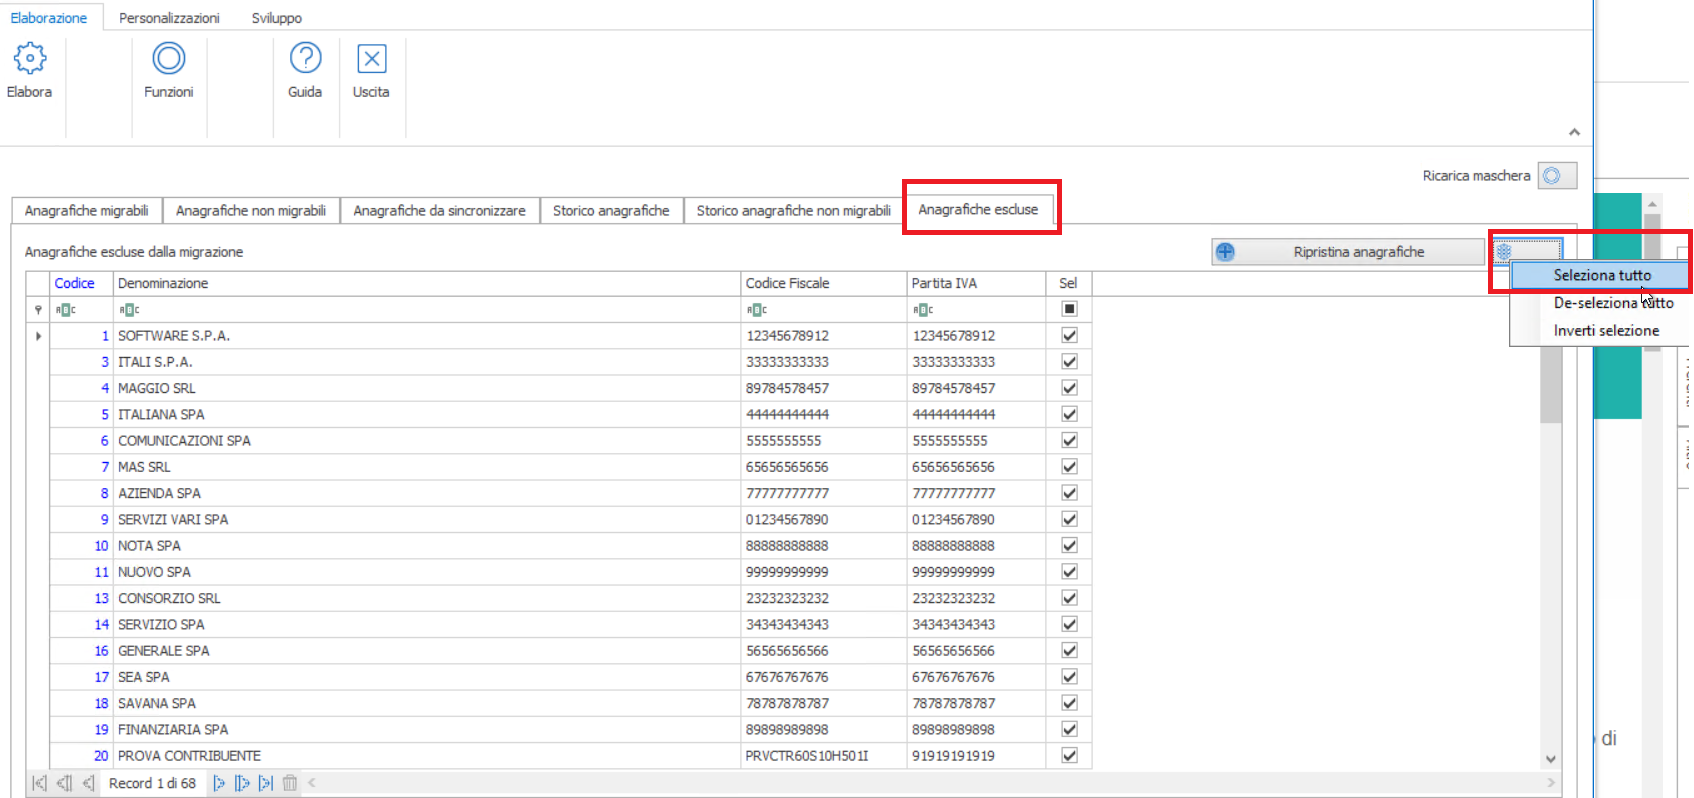The width and height of the screenshot is (1694, 798).
Task: Uncheck Sel for NOTA SPA
Action: click(x=1069, y=545)
